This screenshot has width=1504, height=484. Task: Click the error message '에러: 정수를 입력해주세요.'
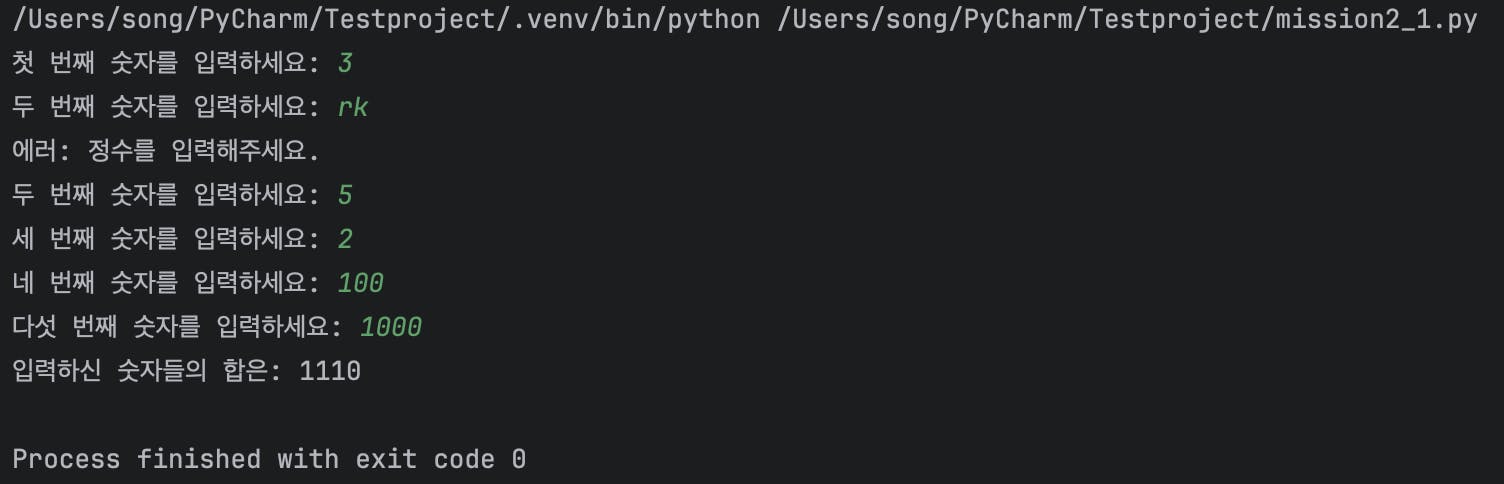(x=166, y=152)
